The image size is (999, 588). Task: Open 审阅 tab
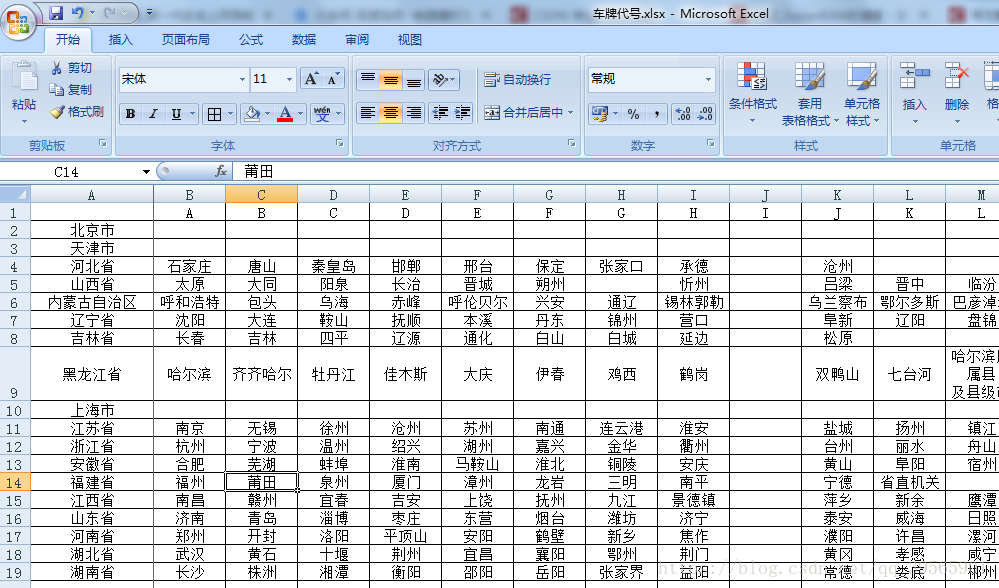tap(357, 39)
